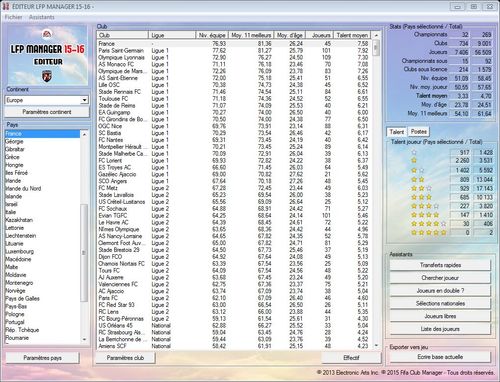Sort by the Moy. d'âge column header
The width and height of the screenshot is (500, 382).
pos(290,35)
